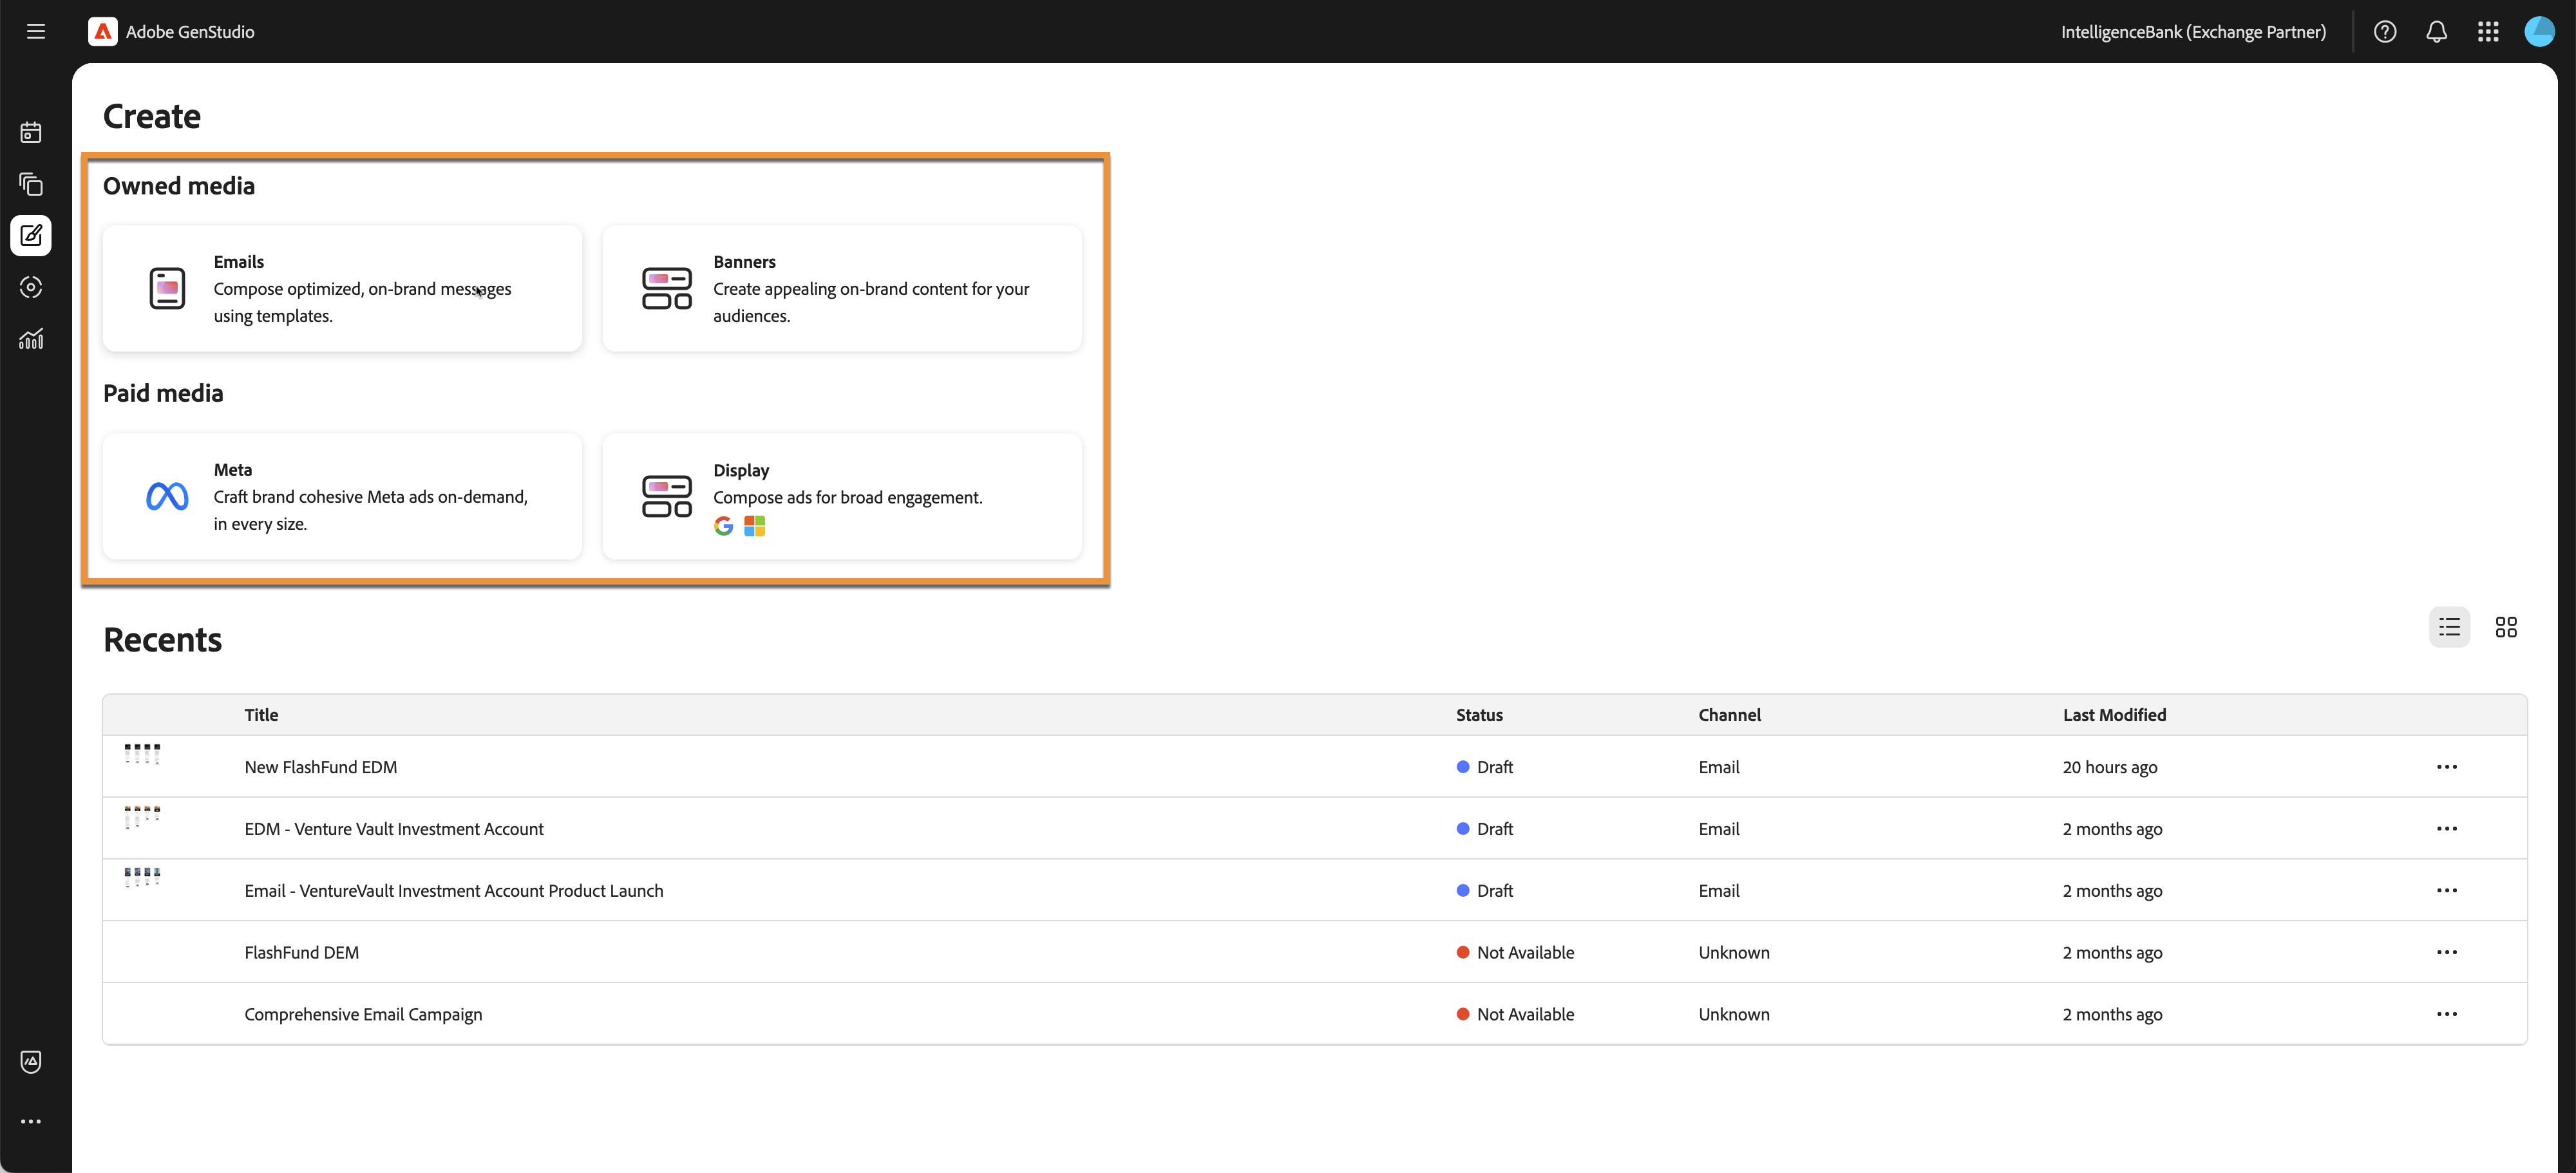Open more options for FlashFund DEM
This screenshot has width=2576, height=1173.
2447,952
